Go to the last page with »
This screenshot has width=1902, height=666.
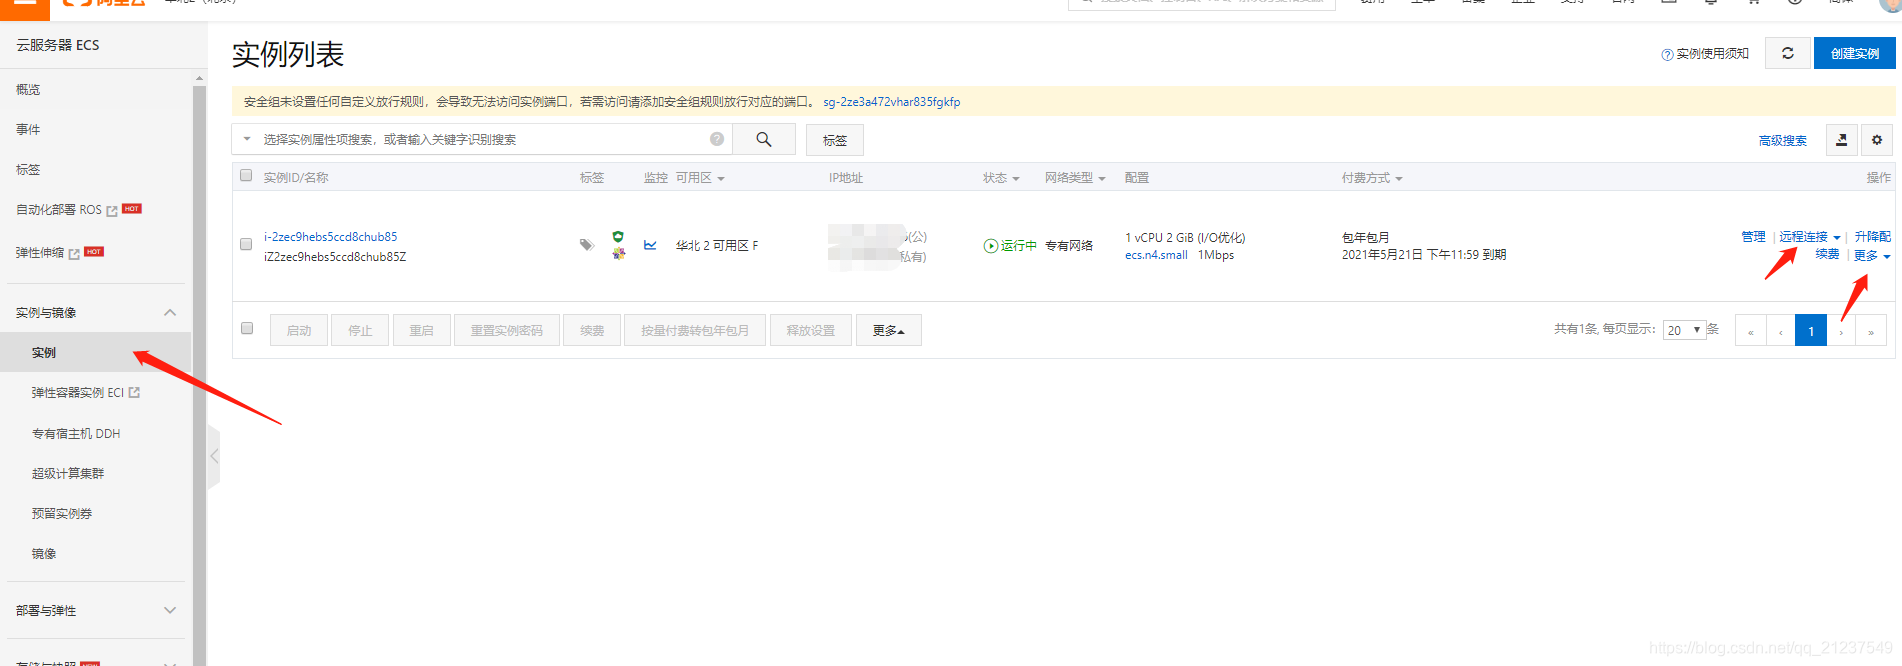(1871, 331)
